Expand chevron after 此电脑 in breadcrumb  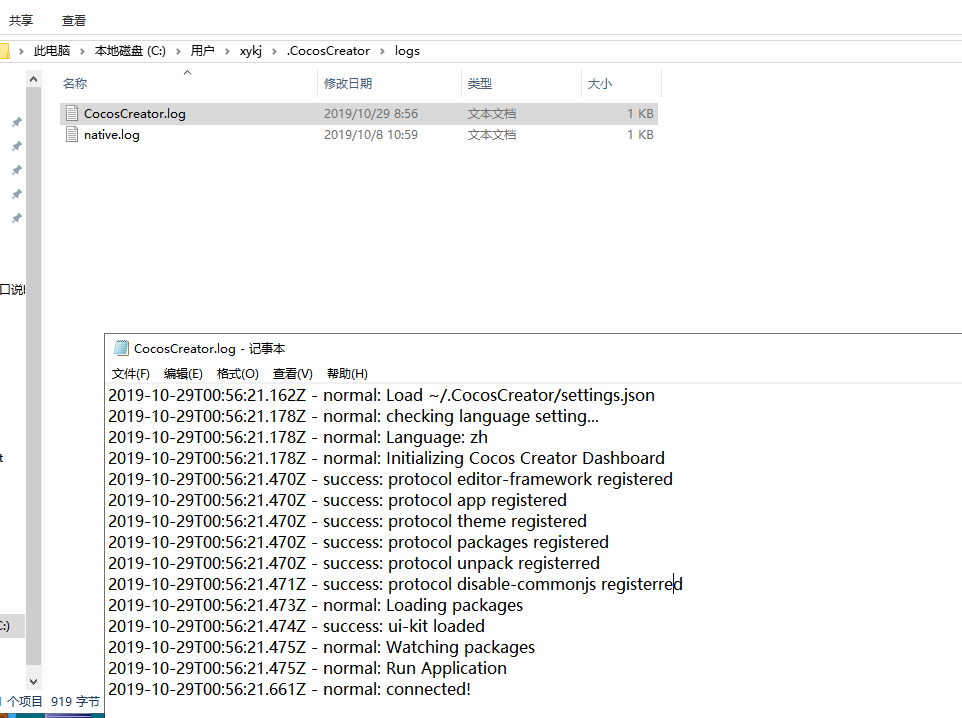tap(82, 51)
